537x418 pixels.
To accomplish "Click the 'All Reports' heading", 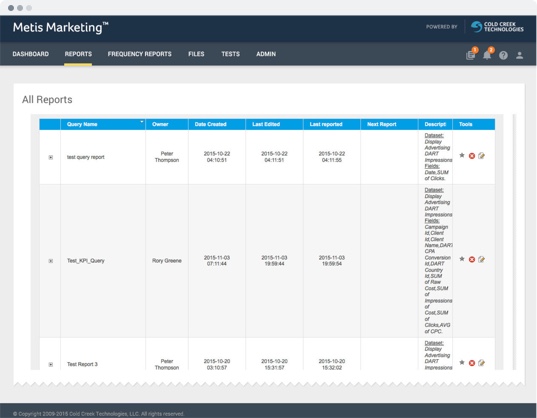I will point(47,100).
